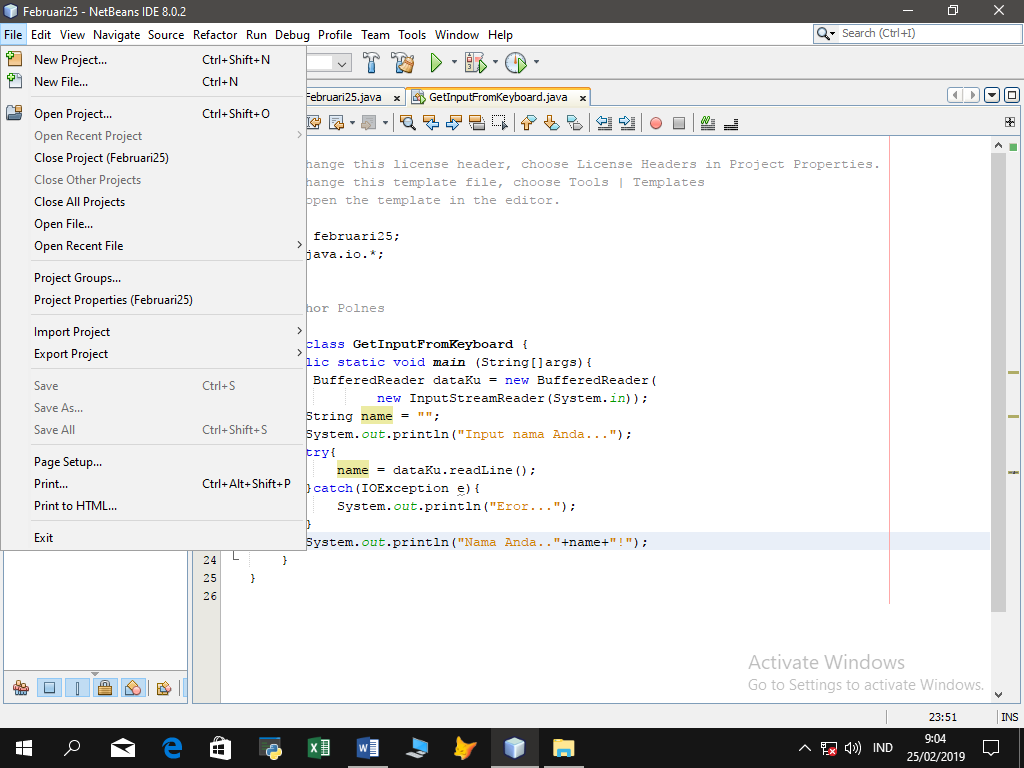Stop macro recording with the gray square icon

pyautogui.click(x=679, y=122)
